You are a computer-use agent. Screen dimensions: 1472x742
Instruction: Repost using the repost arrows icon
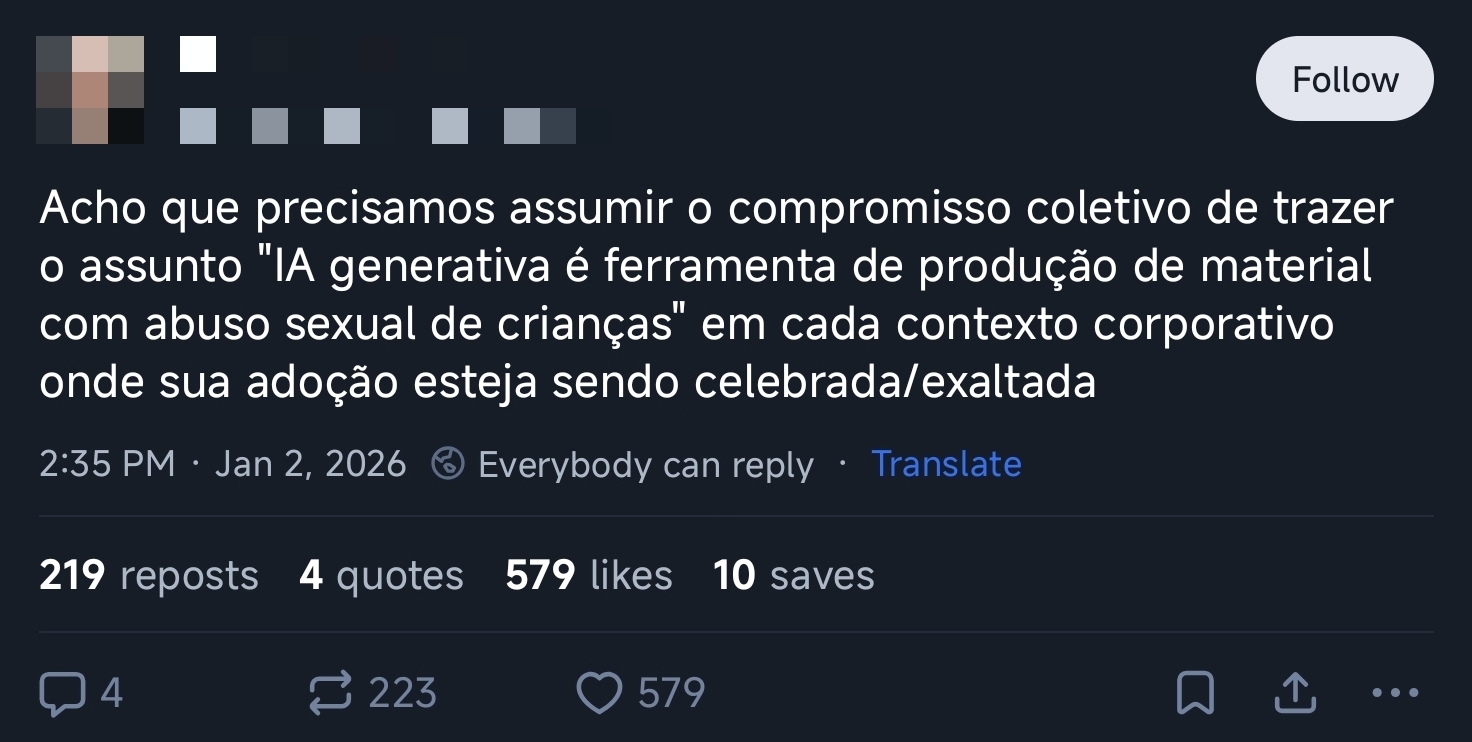pos(330,693)
